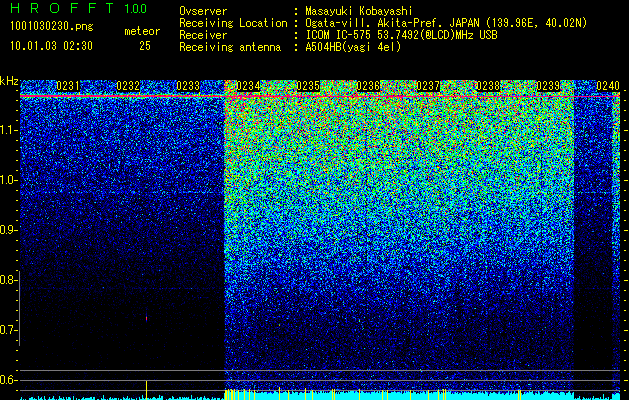
Task: Click the file name 1001030230.png
Action: [52, 27]
